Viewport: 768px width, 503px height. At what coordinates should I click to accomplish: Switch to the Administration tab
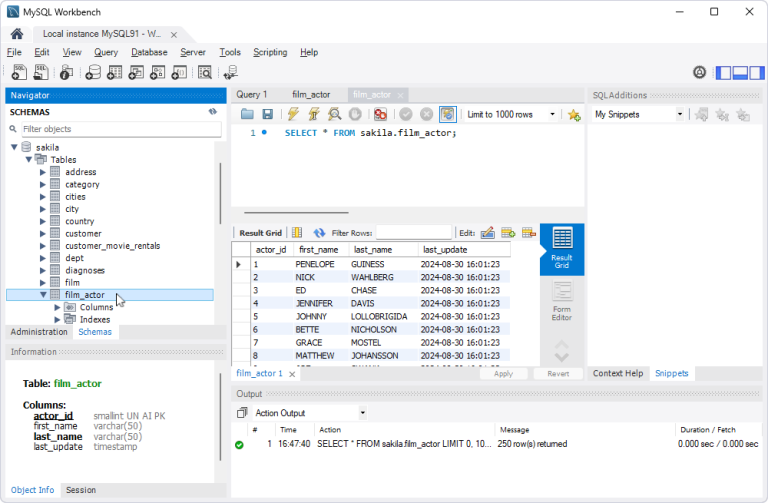[x=38, y=332]
